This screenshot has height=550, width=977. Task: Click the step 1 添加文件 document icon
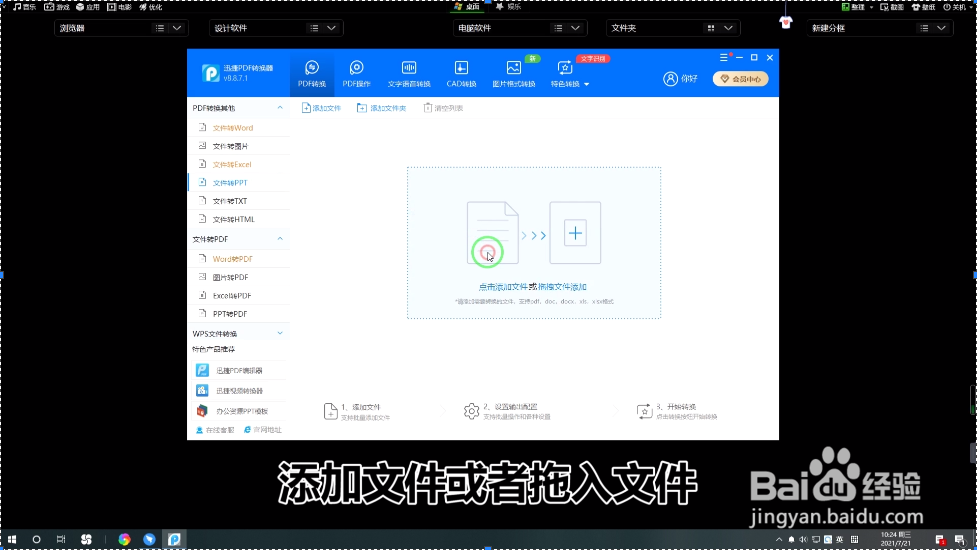click(330, 411)
